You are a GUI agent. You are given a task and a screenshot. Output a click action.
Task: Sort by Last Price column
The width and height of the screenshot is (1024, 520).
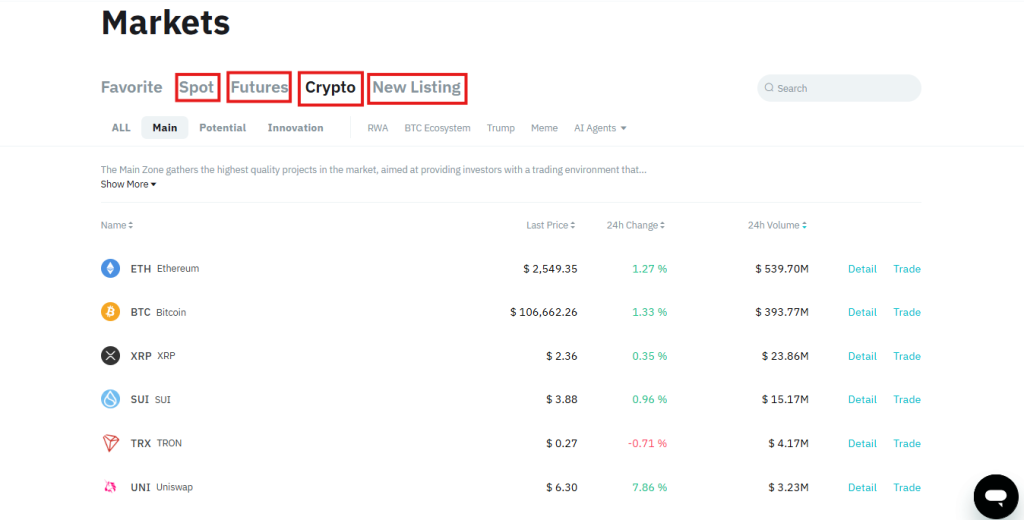coord(551,225)
